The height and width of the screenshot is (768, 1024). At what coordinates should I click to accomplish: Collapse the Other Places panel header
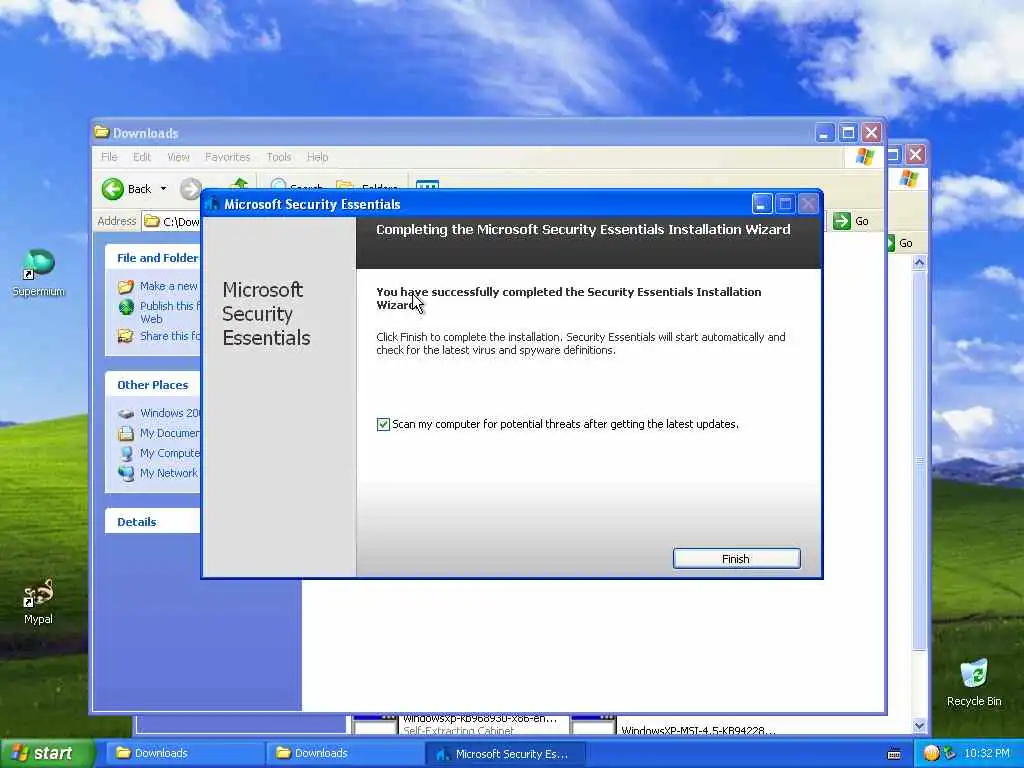pos(153,385)
